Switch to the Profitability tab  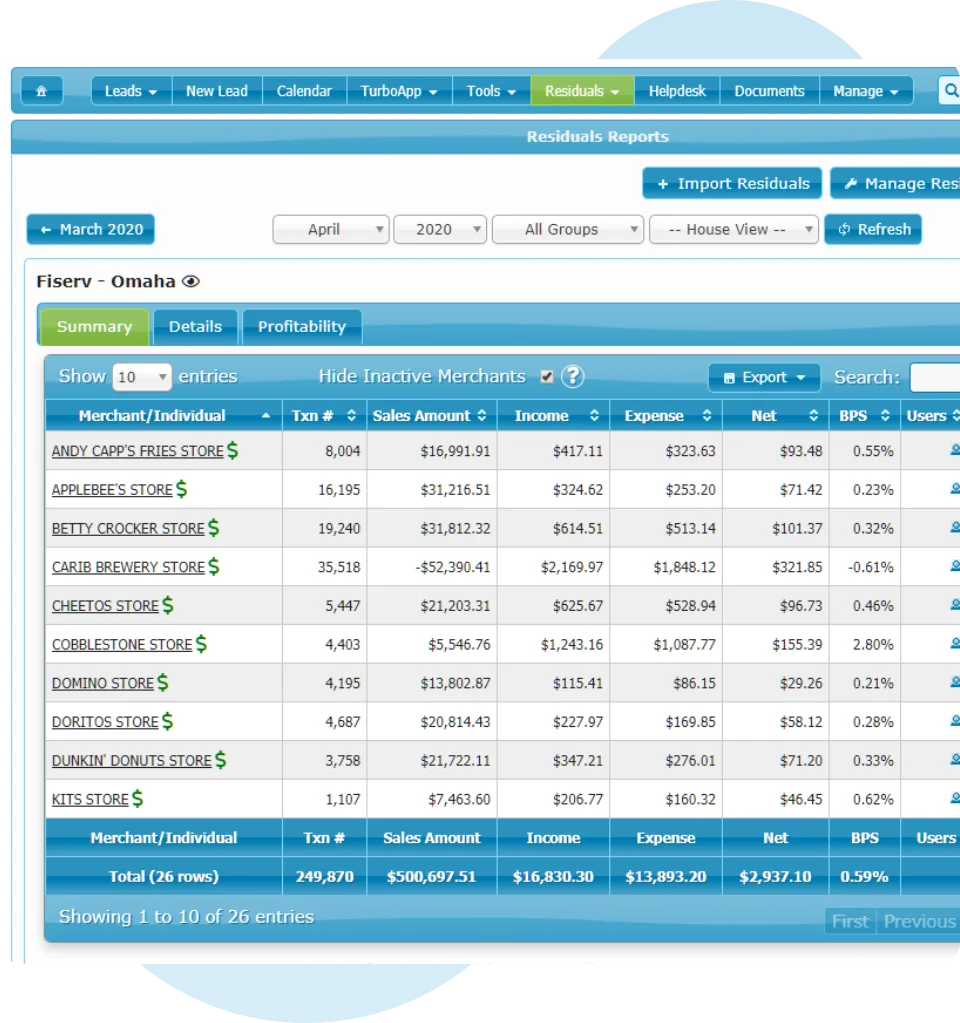coord(300,326)
